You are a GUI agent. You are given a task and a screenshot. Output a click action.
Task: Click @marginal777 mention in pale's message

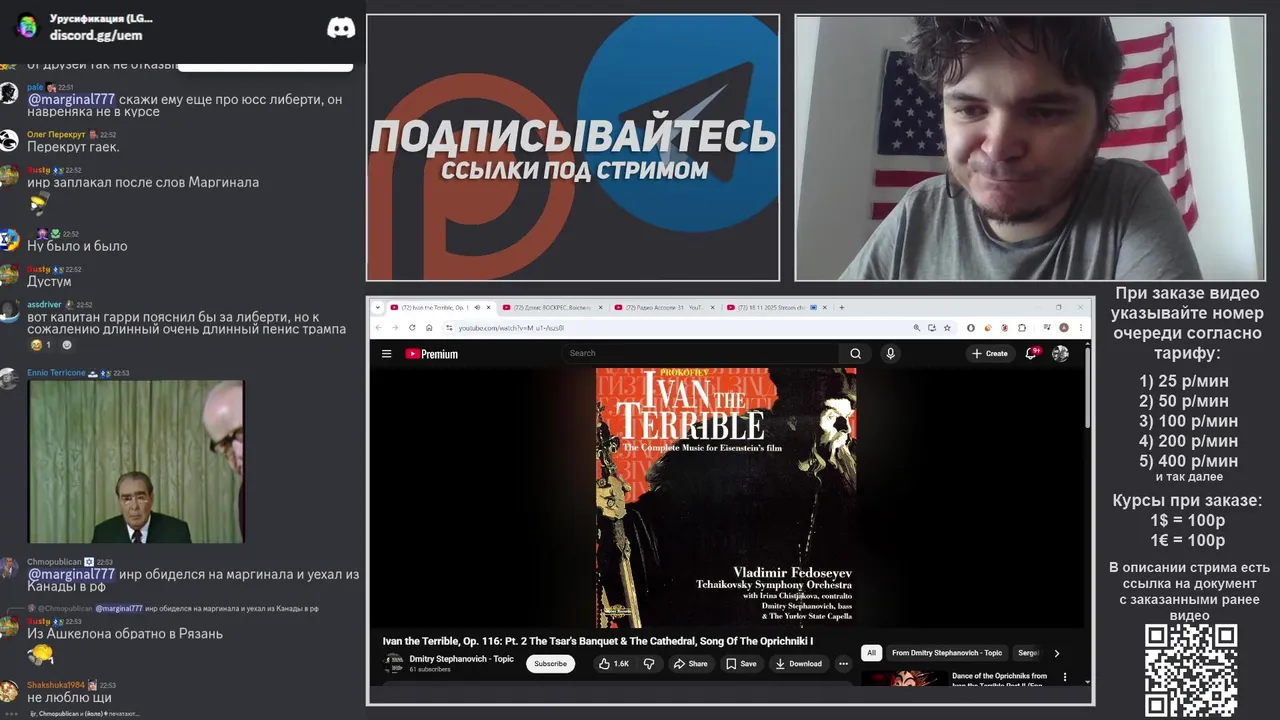click(x=71, y=99)
